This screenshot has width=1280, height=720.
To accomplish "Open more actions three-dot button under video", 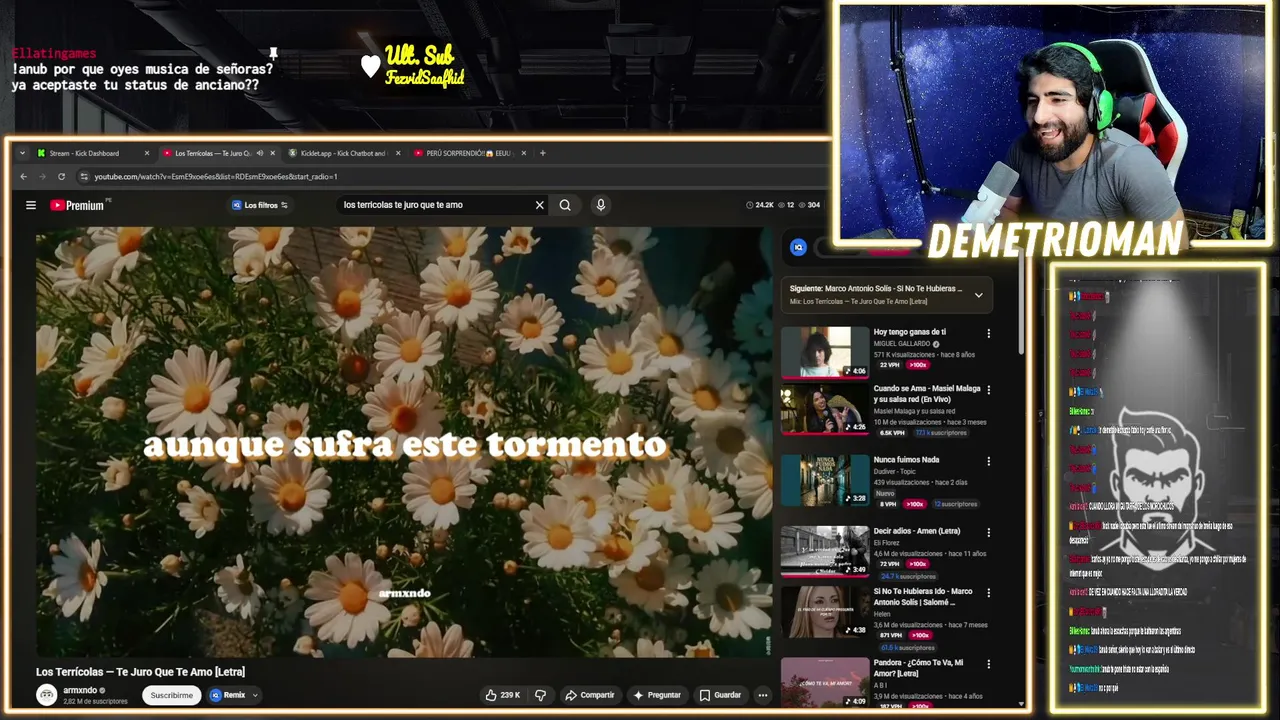I will tap(762, 695).
